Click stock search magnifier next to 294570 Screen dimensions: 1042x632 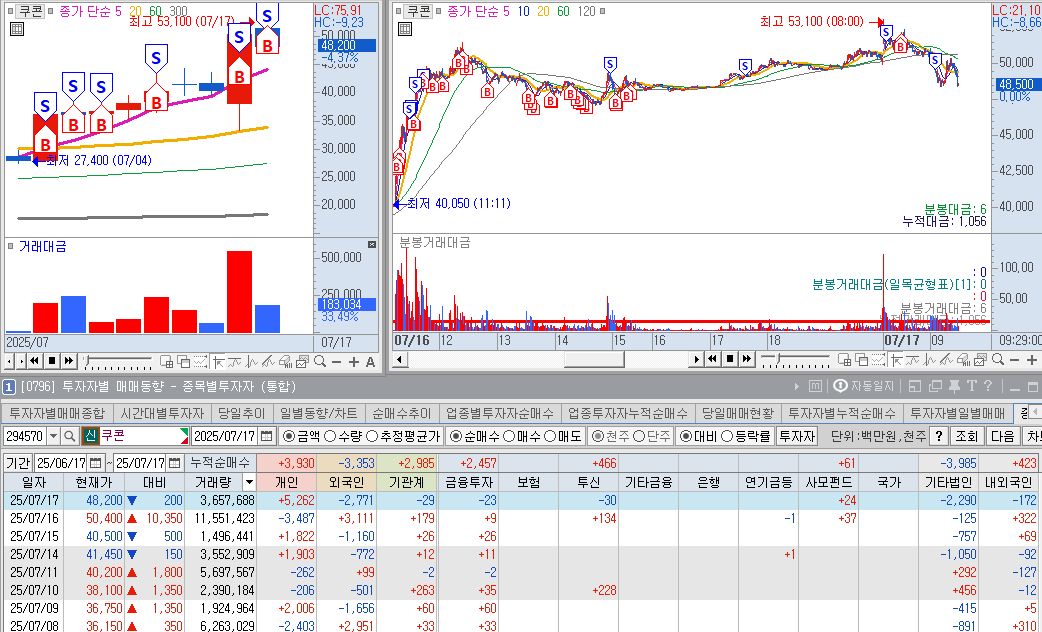[x=69, y=437]
